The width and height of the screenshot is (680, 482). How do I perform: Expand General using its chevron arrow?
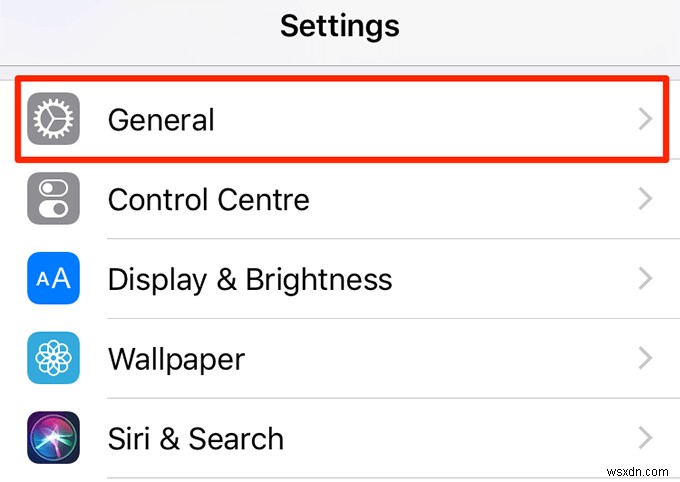pyautogui.click(x=645, y=120)
